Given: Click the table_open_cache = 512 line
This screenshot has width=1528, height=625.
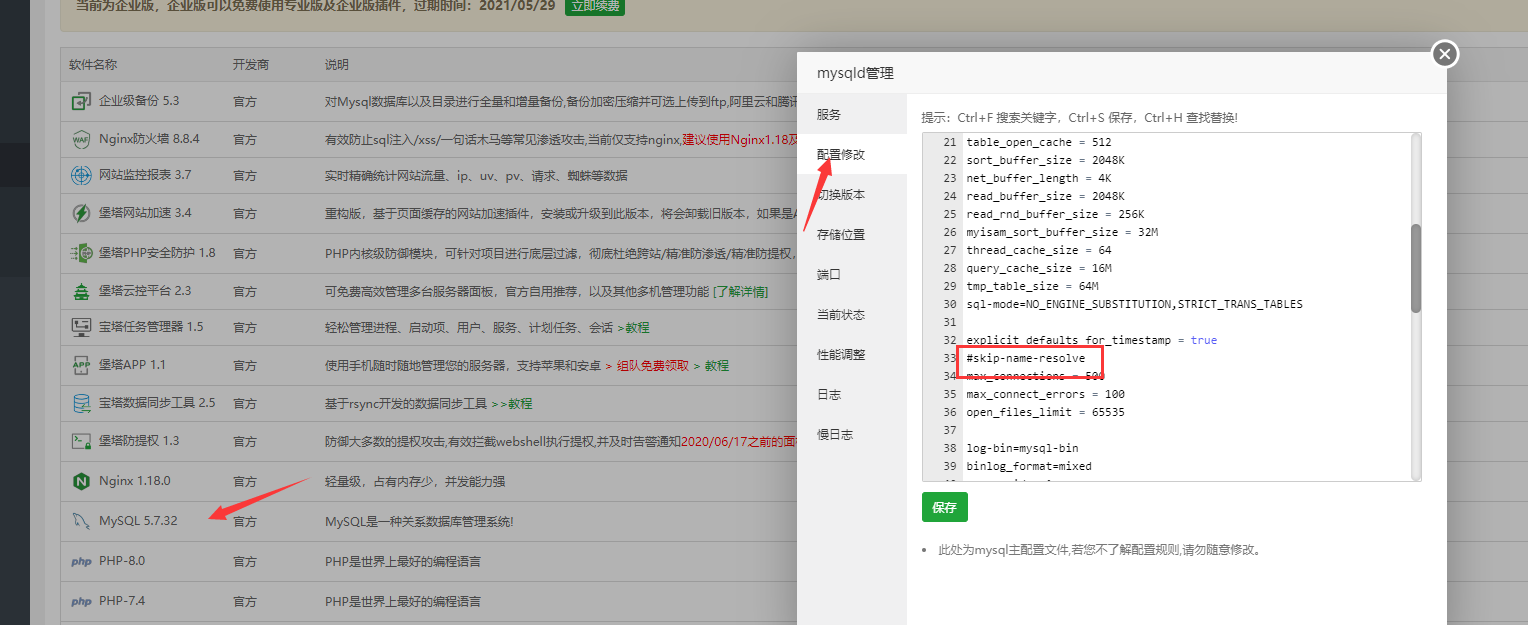Looking at the screenshot, I should click(1039, 142).
